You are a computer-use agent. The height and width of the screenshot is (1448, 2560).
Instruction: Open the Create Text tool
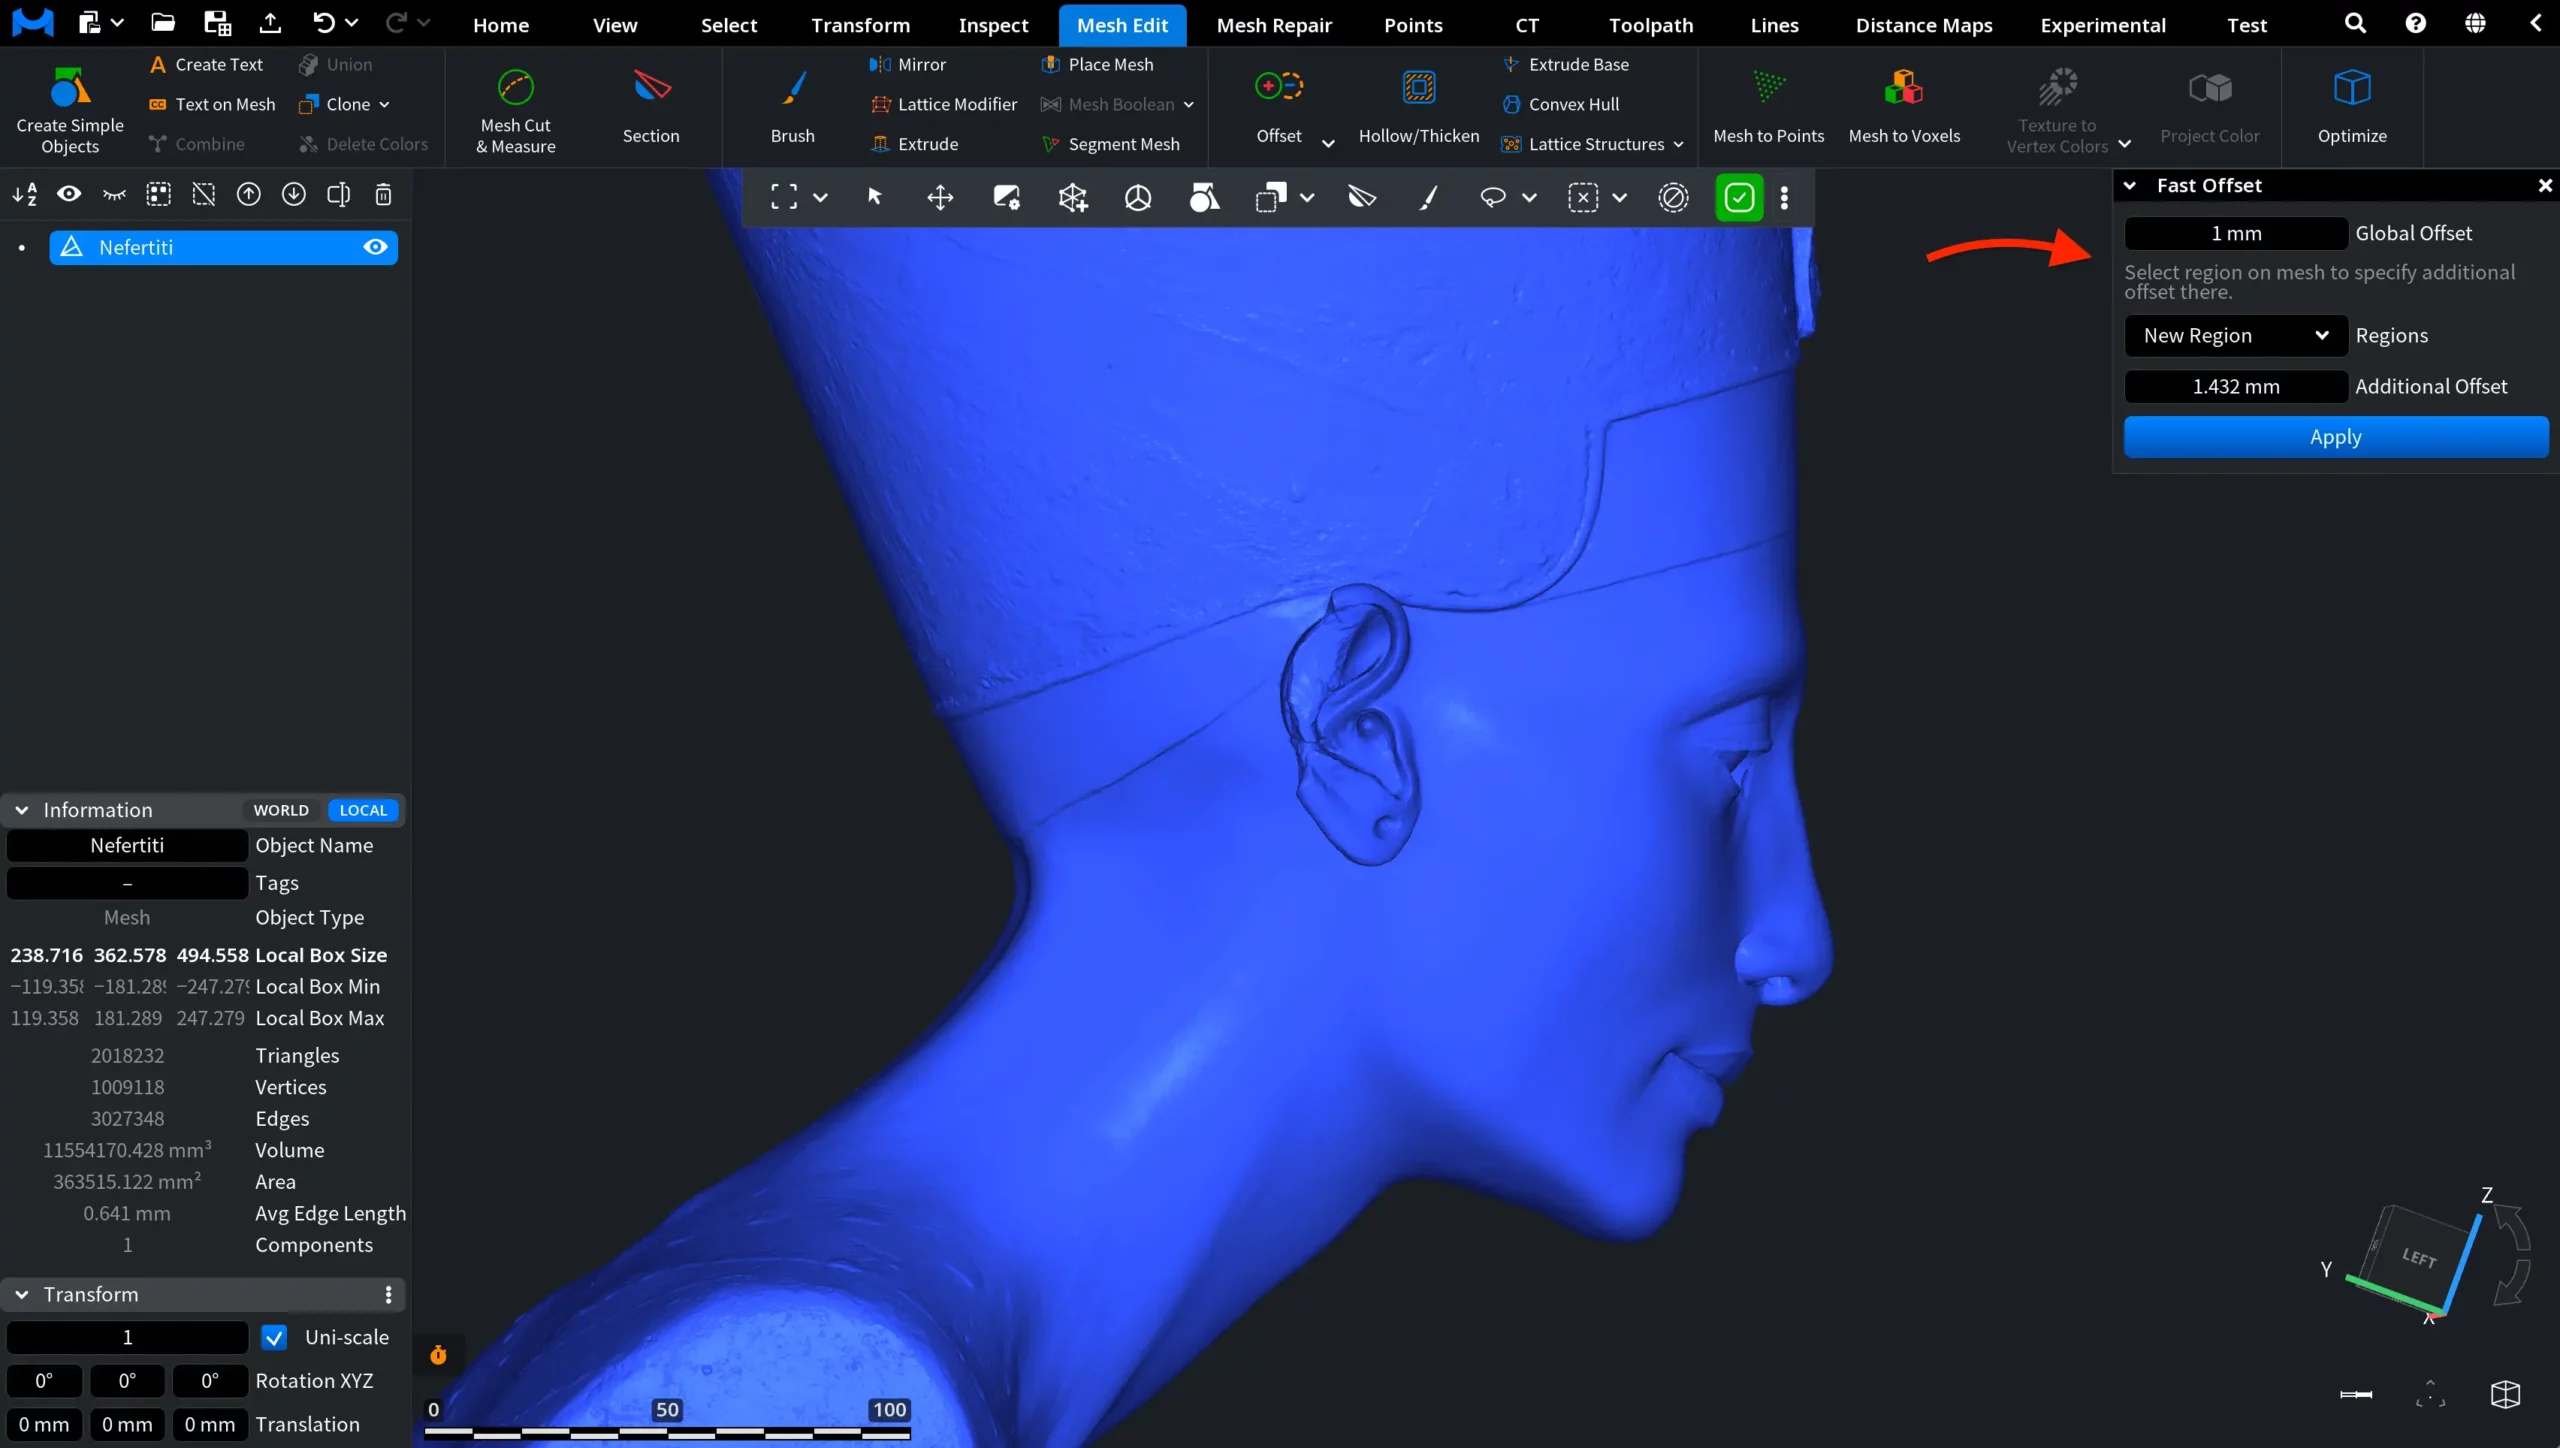point(205,64)
